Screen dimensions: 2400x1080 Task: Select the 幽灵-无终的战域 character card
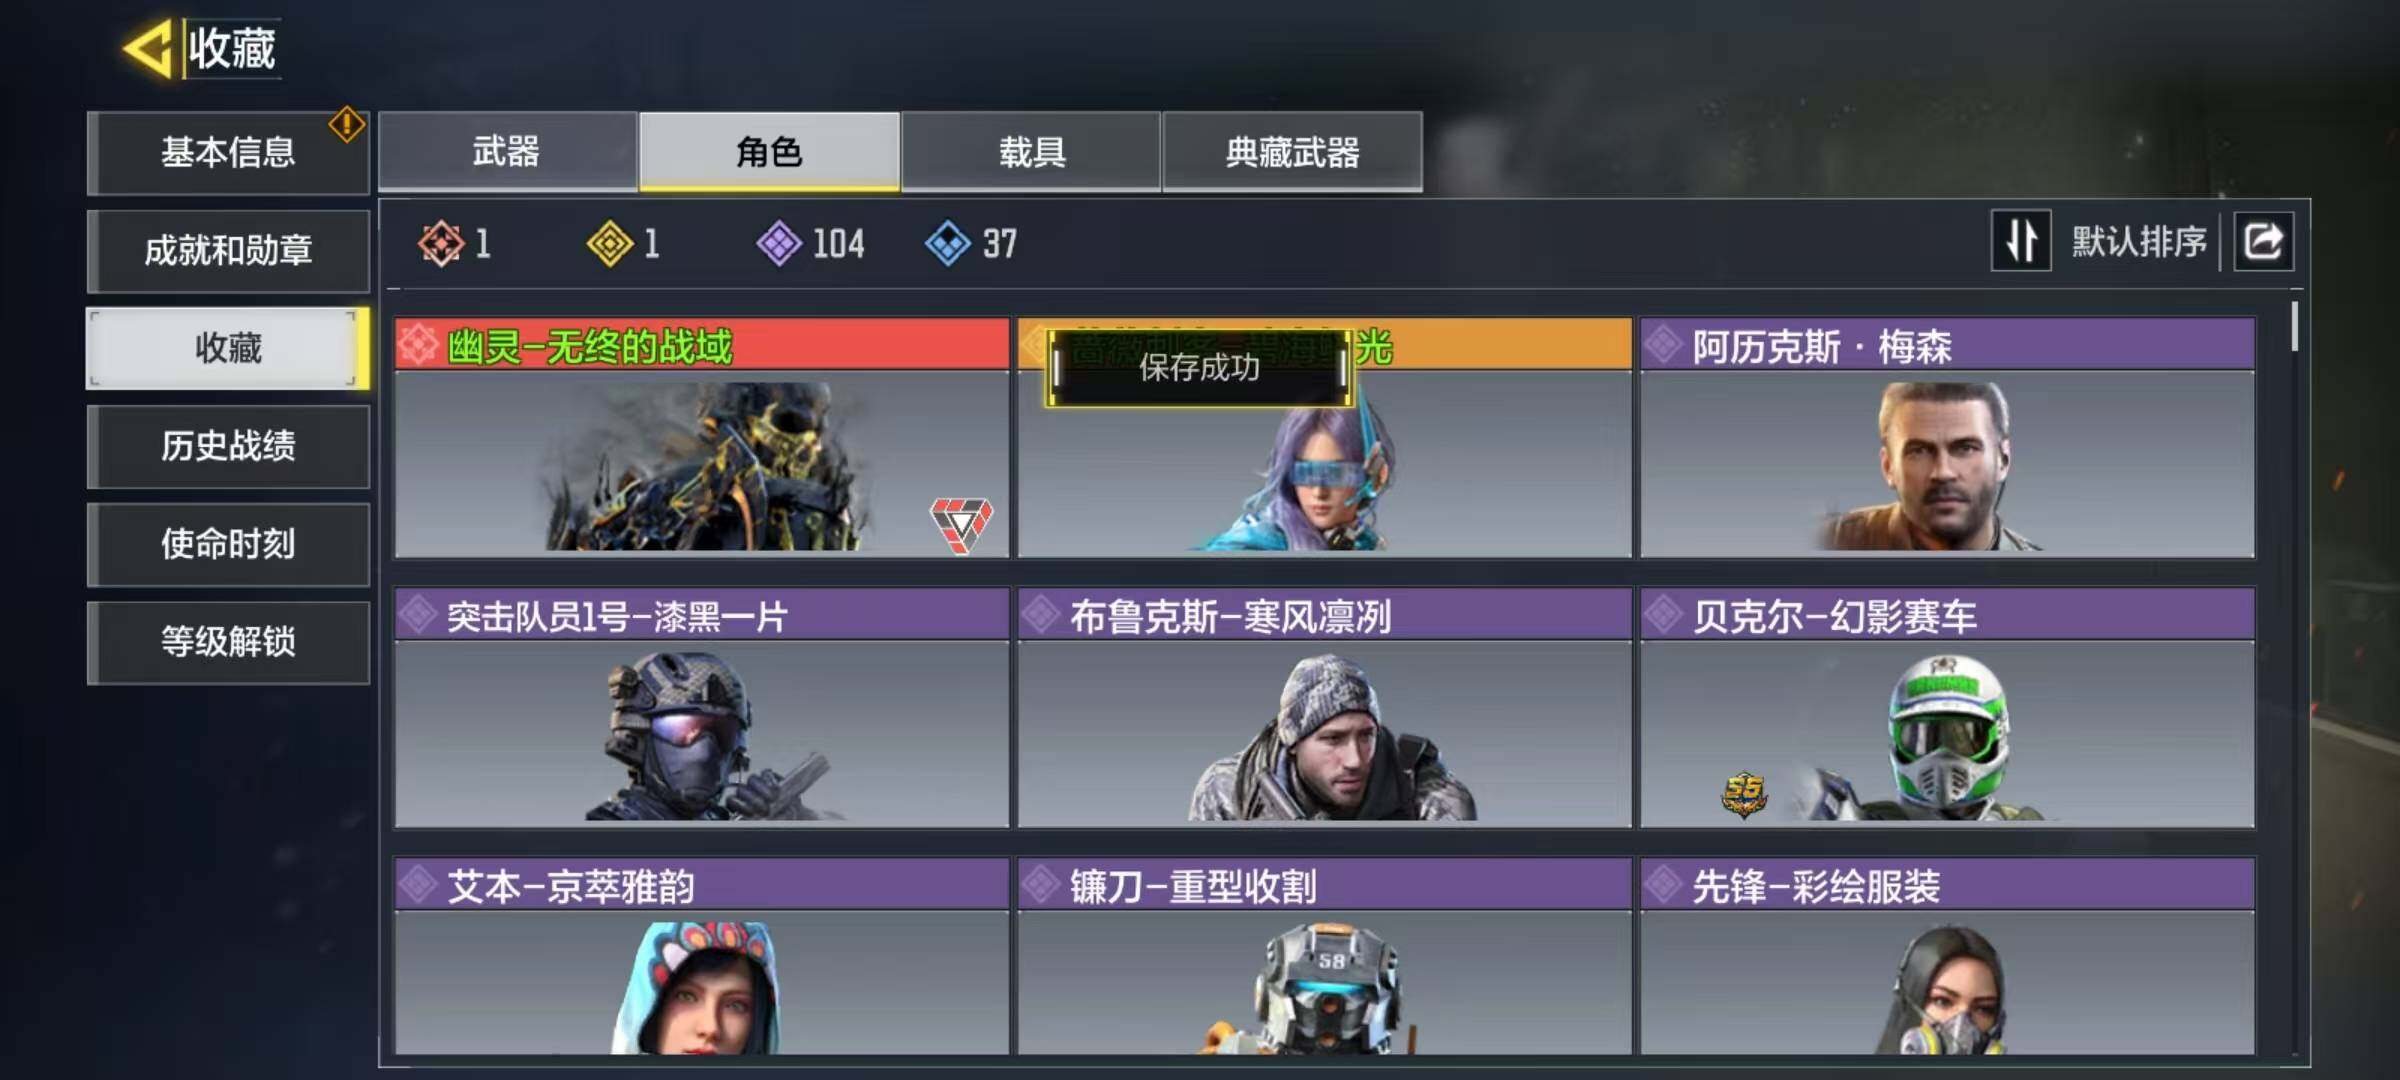click(702, 437)
